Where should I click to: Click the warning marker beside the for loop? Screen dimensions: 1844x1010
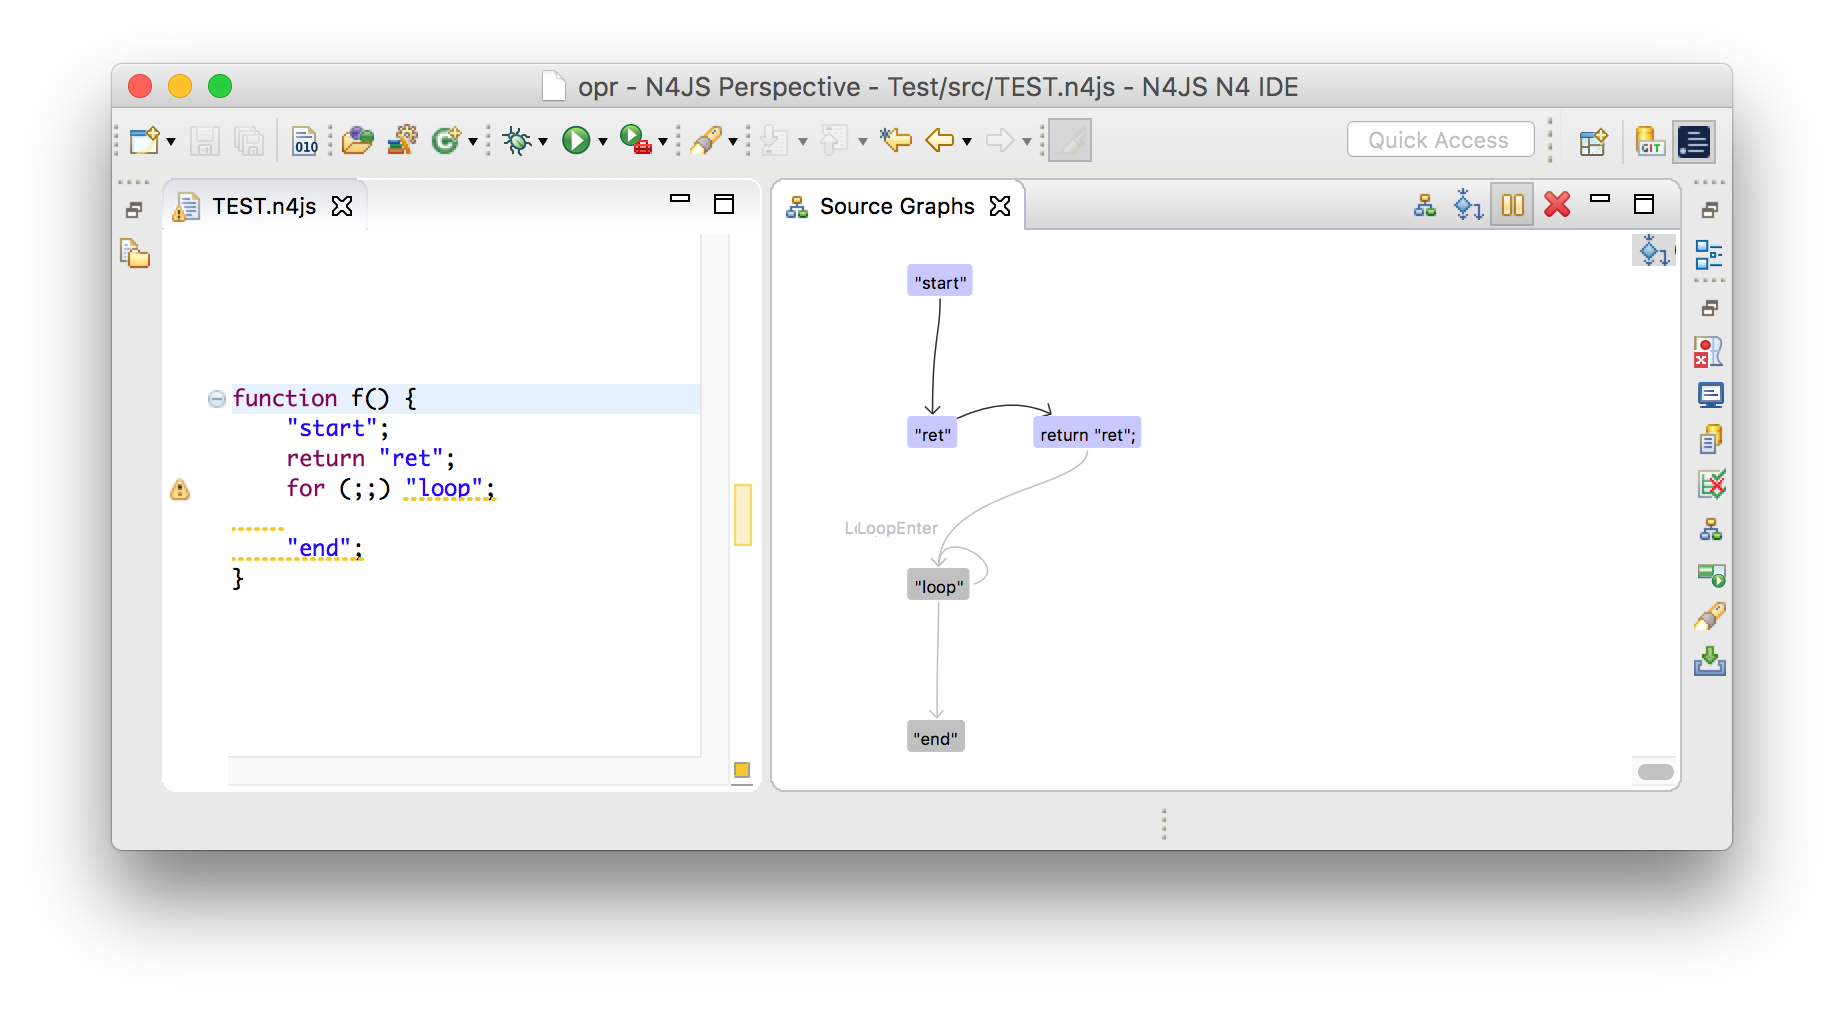coord(180,490)
